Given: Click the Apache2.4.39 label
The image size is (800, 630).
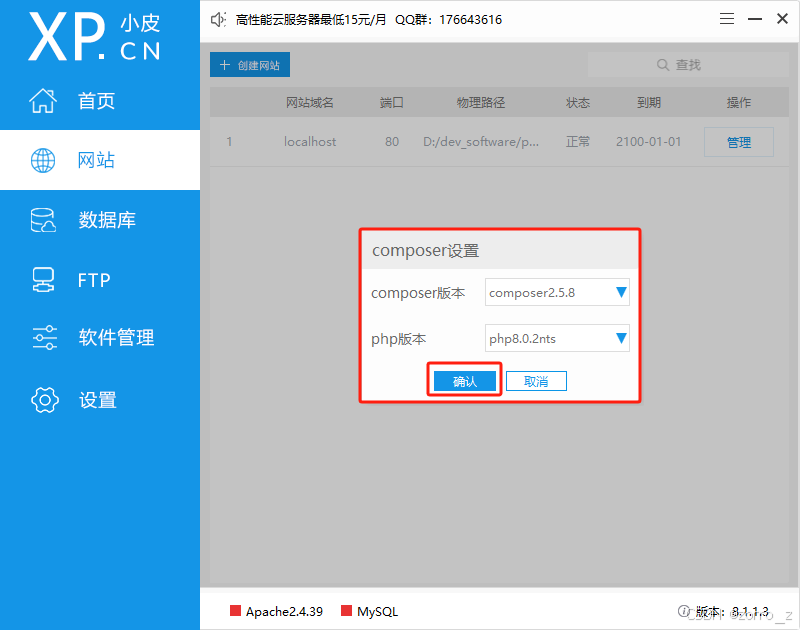Looking at the screenshot, I should [284, 611].
